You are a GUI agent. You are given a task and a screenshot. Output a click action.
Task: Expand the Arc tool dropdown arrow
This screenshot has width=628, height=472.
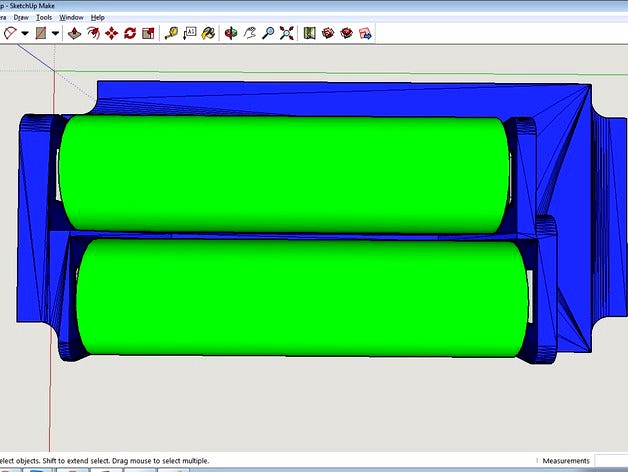coord(24,33)
